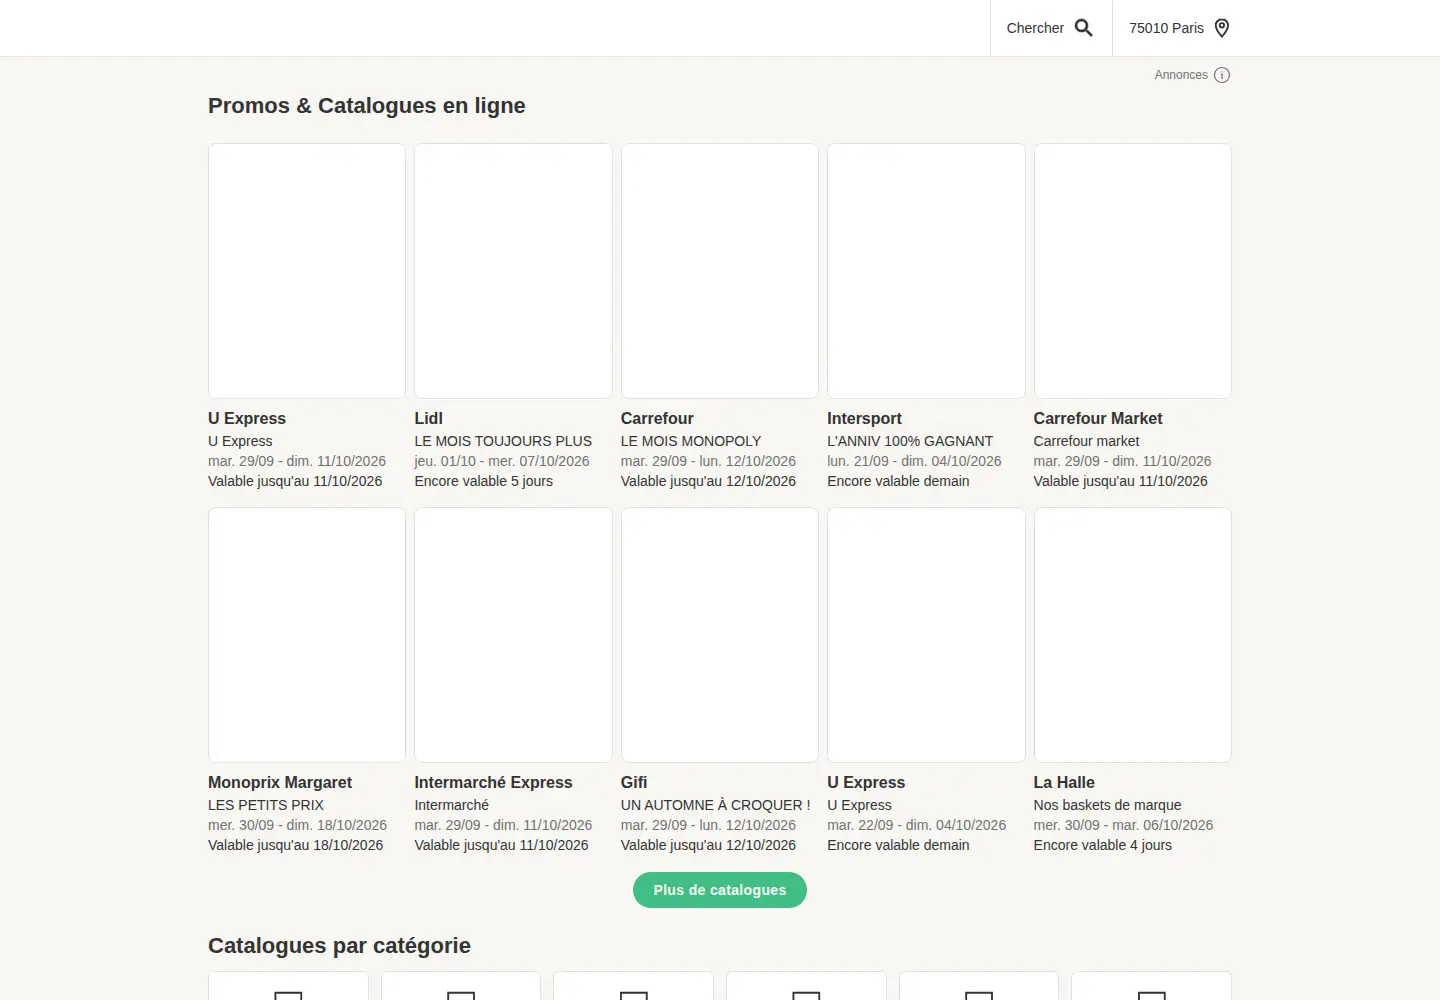The height and width of the screenshot is (1000, 1440).
Task: Click "LE MOIS TOUJOURS PLUS" text
Action: 503,441
